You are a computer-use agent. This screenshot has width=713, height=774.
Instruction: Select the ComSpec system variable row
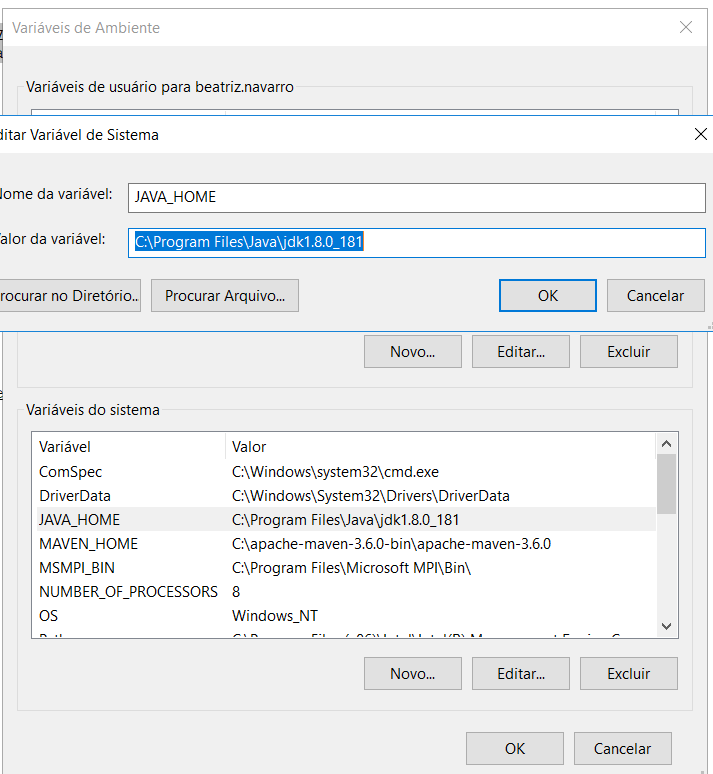[346, 472]
